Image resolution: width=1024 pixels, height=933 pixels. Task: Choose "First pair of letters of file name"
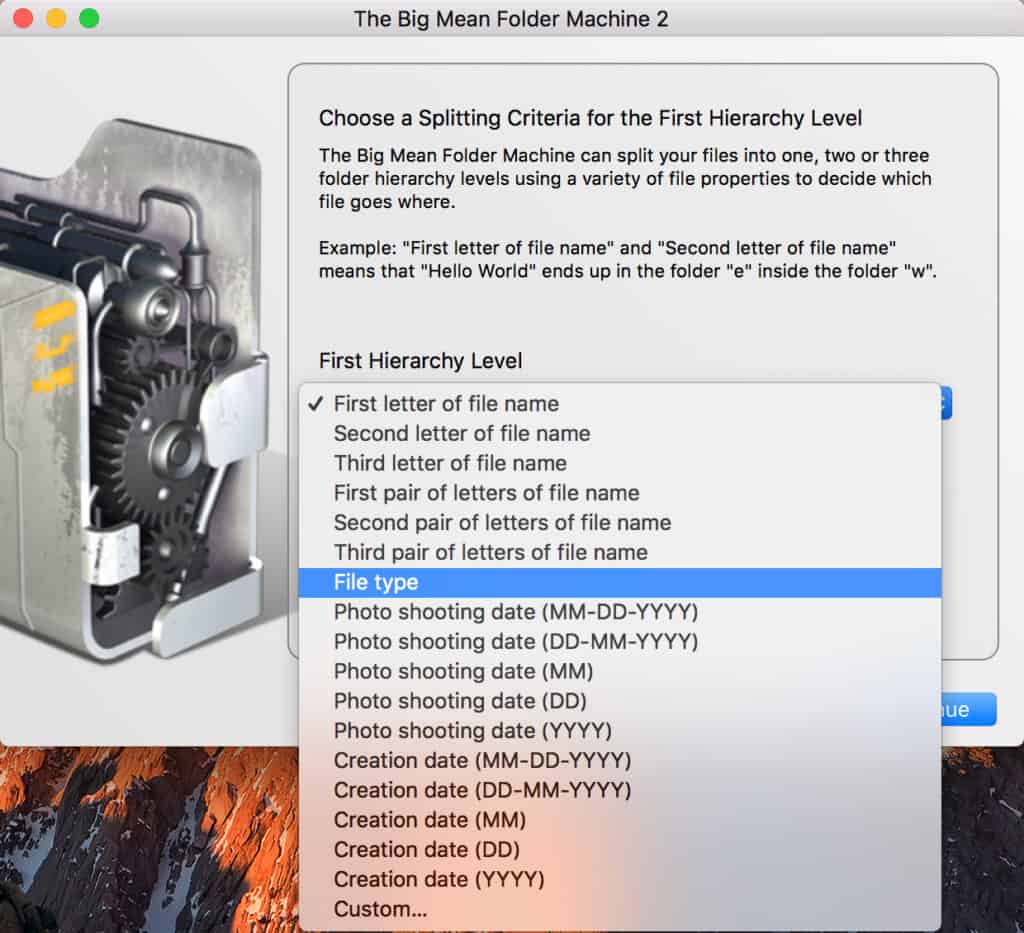486,493
